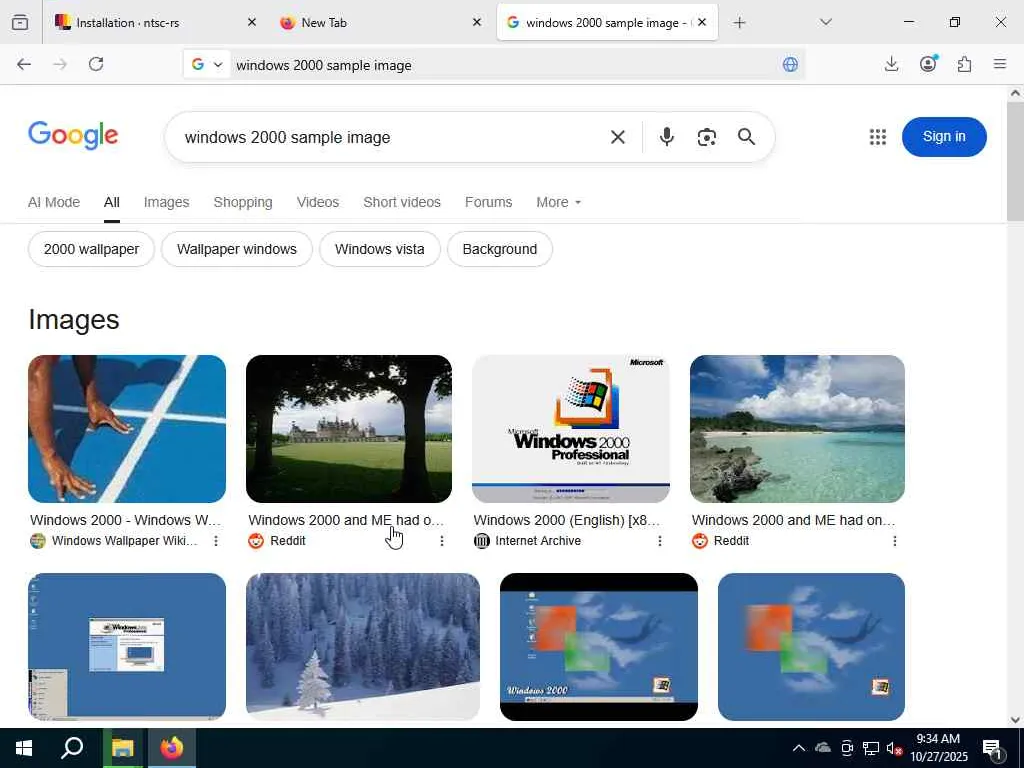1024x768 pixels.
Task: Open search engine chooser in address bar
Action: (x=207, y=64)
